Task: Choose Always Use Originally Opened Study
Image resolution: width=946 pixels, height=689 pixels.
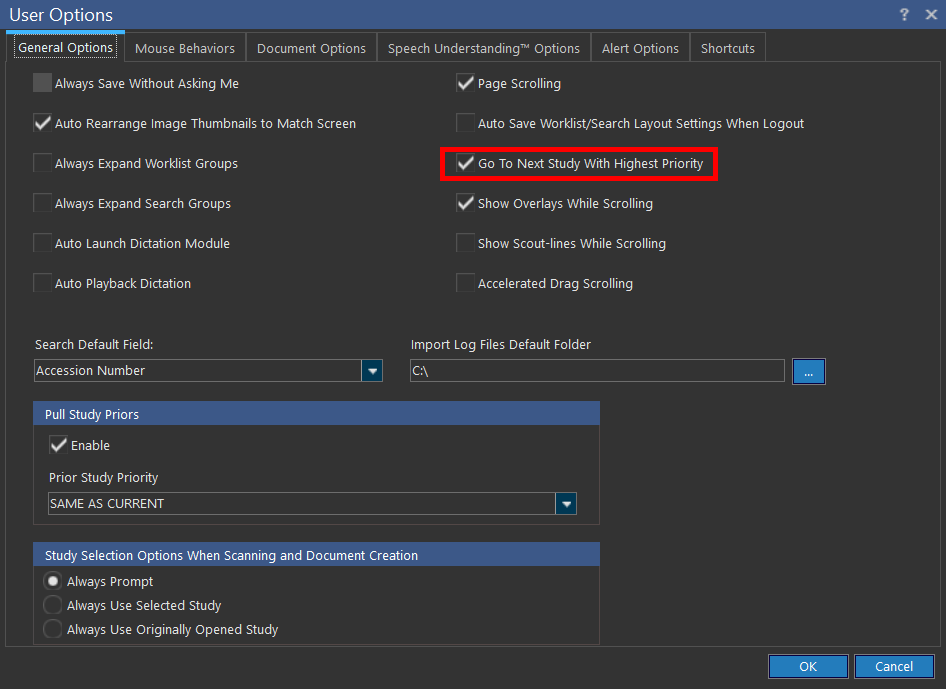Action: [x=53, y=629]
